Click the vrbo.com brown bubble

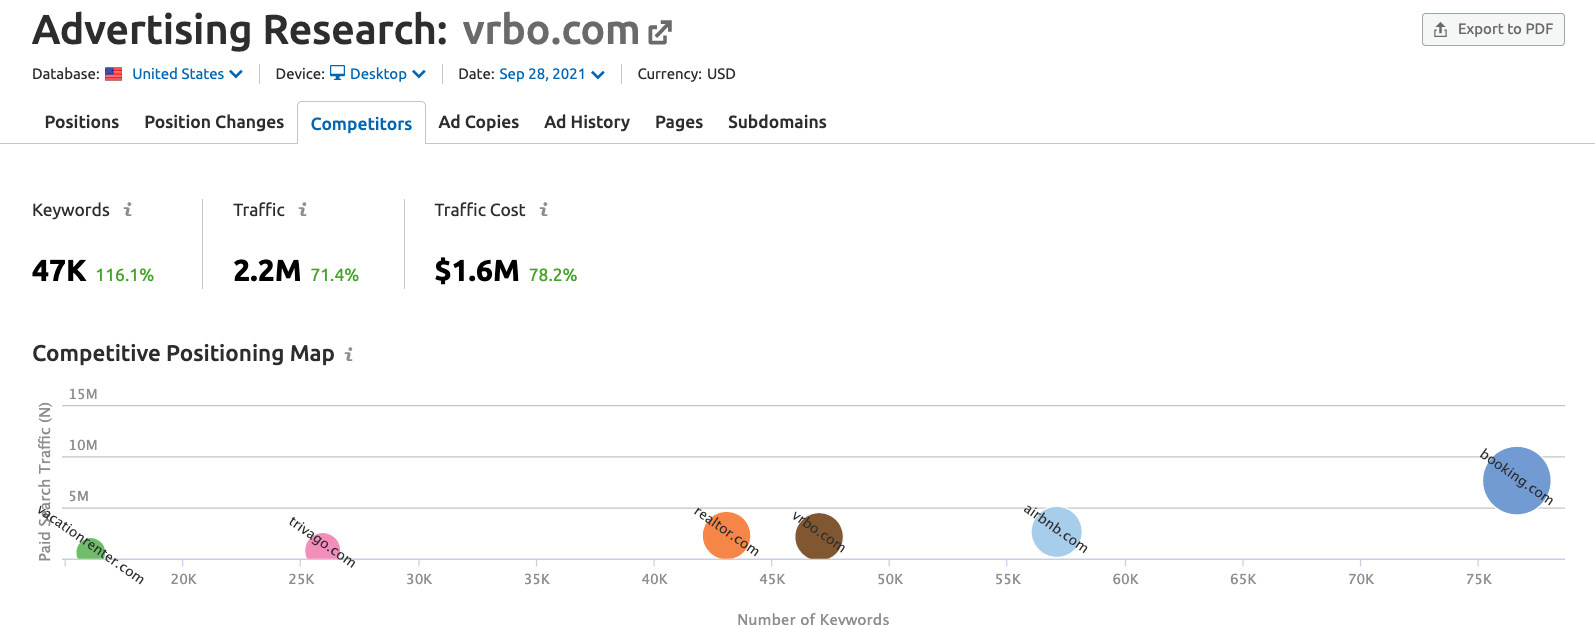pos(819,537)
